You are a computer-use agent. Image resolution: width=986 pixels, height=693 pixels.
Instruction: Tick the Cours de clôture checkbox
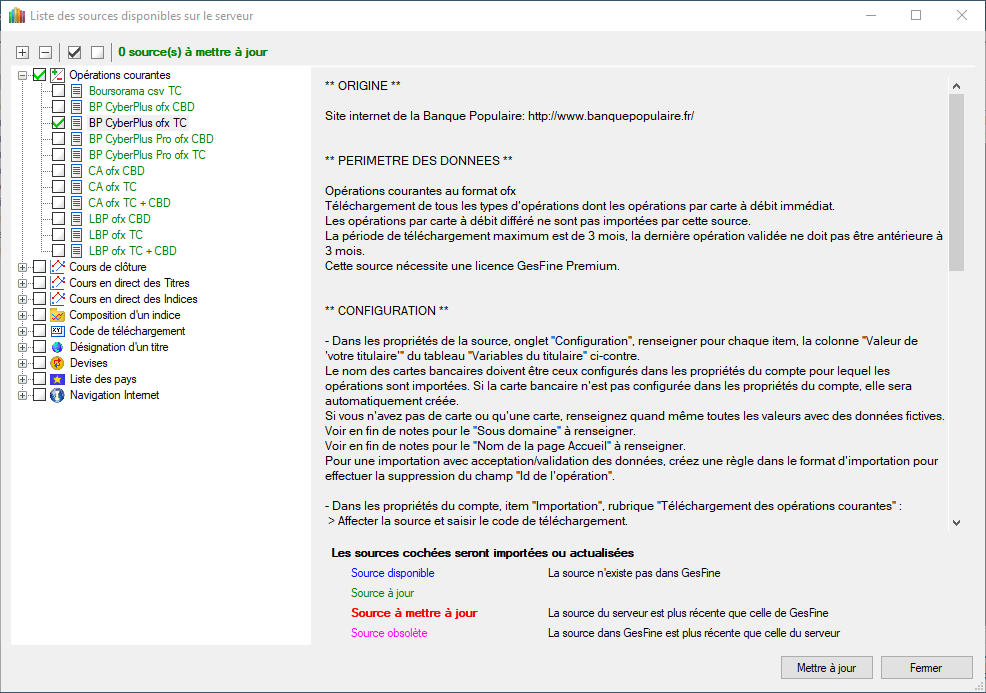40,267
